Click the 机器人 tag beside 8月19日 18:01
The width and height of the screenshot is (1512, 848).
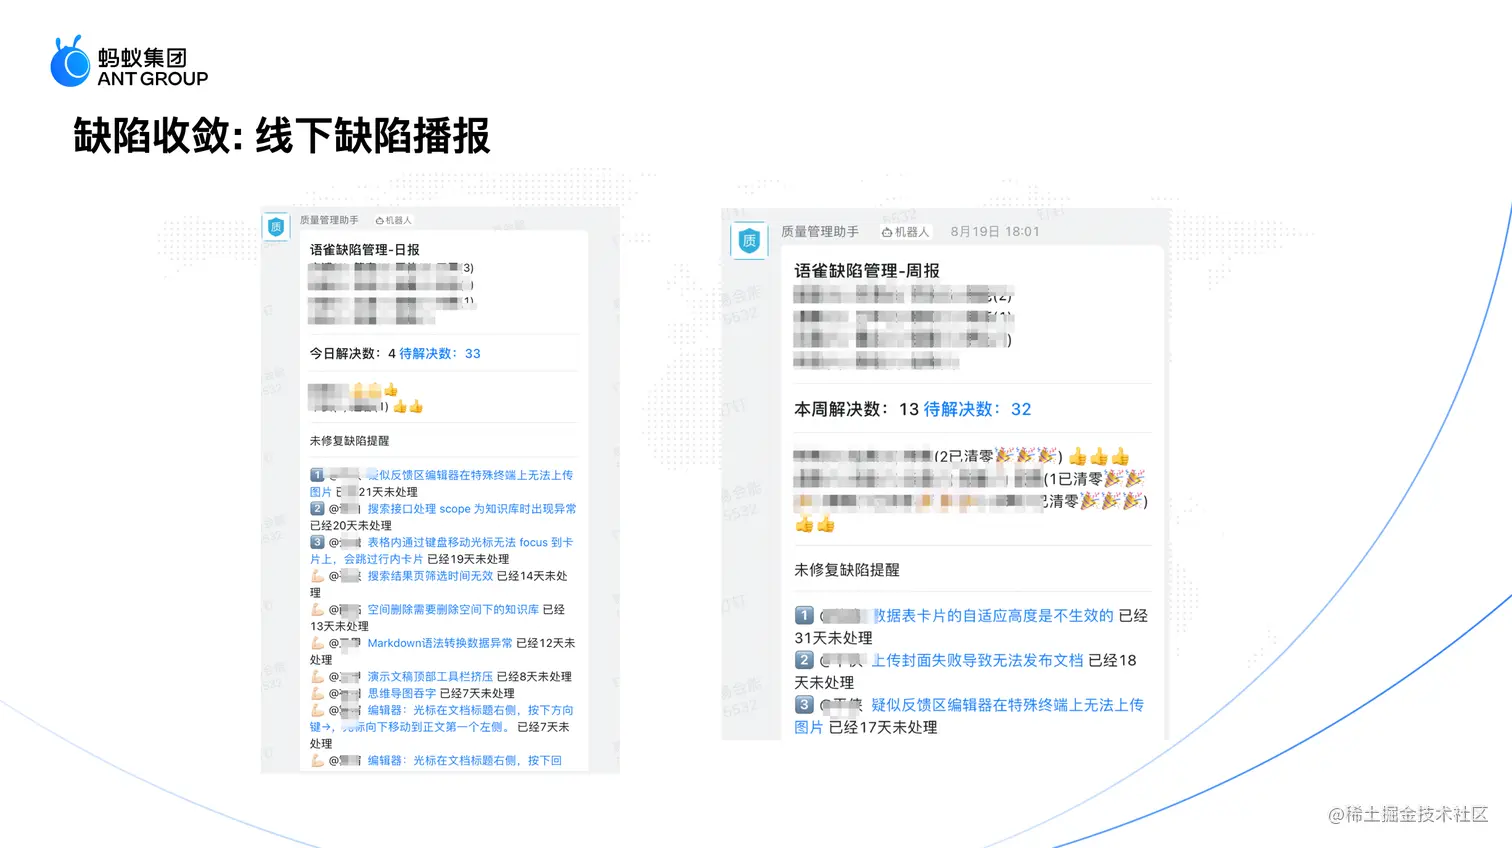click(905, 232)
